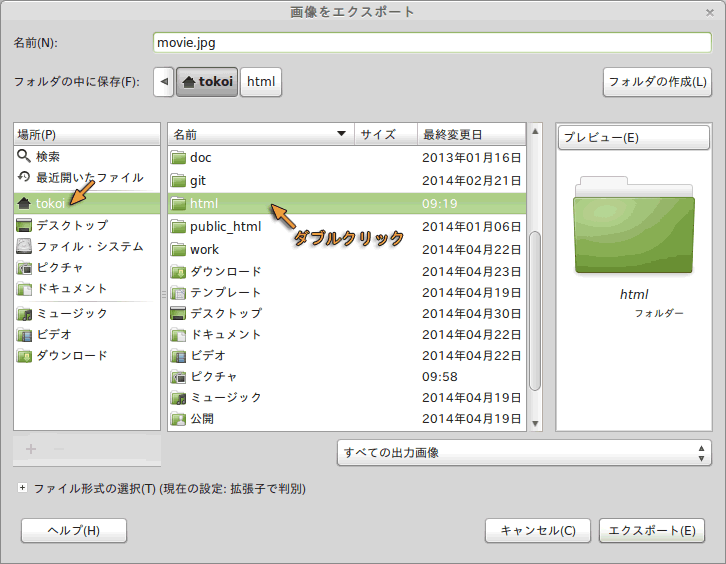Sort files by the Name column header
726x564 pixels.
tap(260, 134)
